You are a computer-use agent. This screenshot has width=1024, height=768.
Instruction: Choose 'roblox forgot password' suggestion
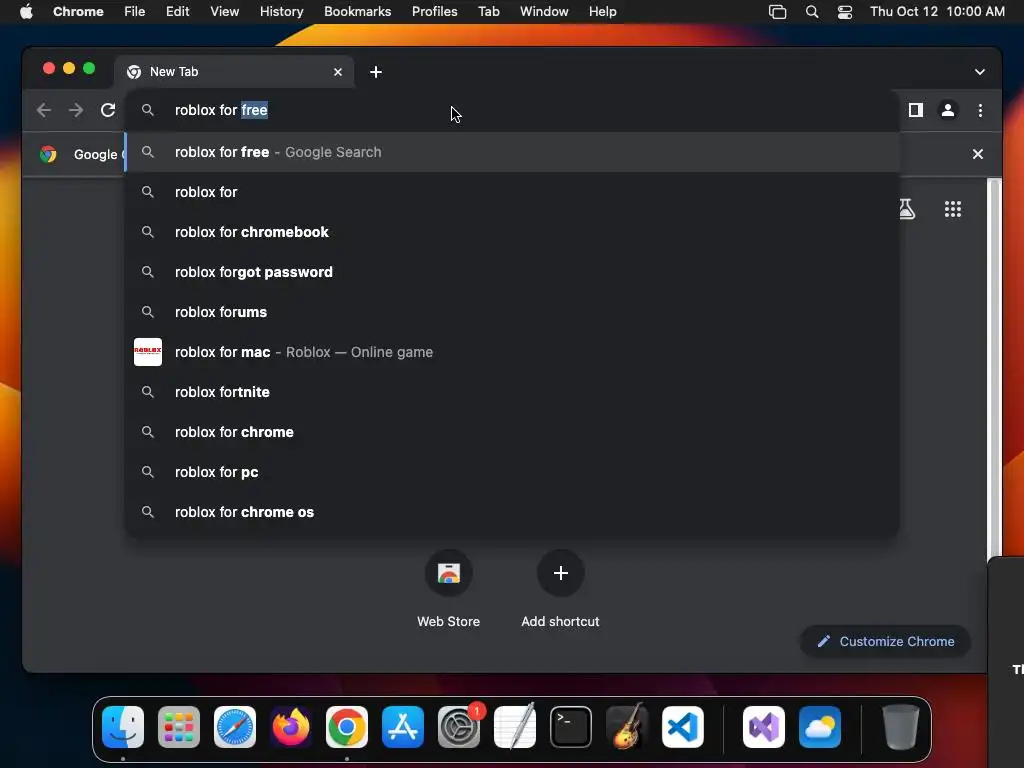(x=512, y=272)
